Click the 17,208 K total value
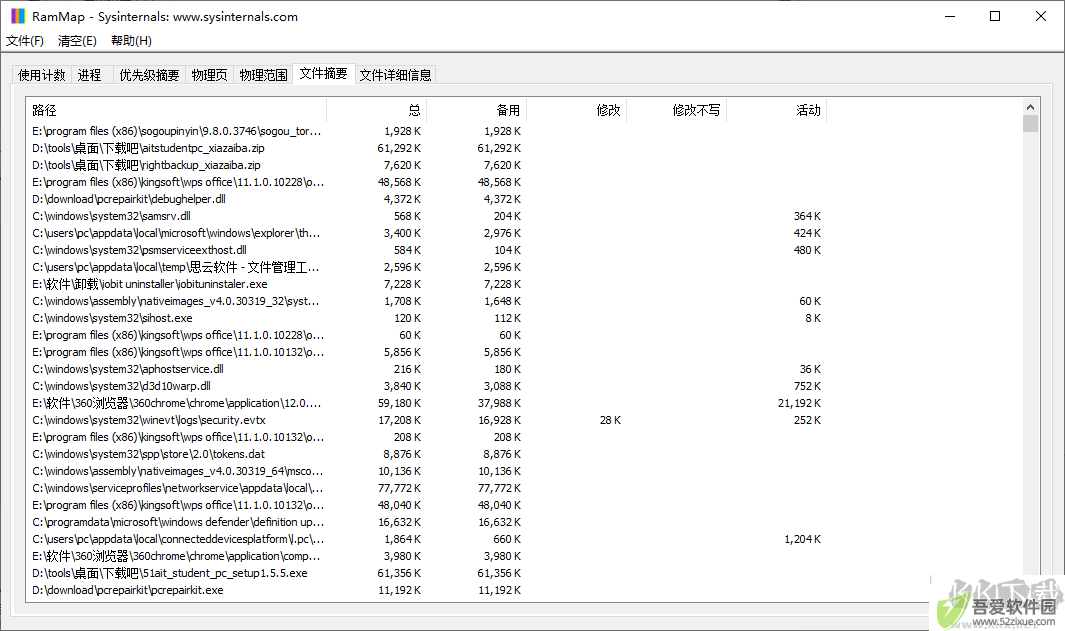Screen dimensions: 1065x631 pyautogui.click(x=399, y=420)
